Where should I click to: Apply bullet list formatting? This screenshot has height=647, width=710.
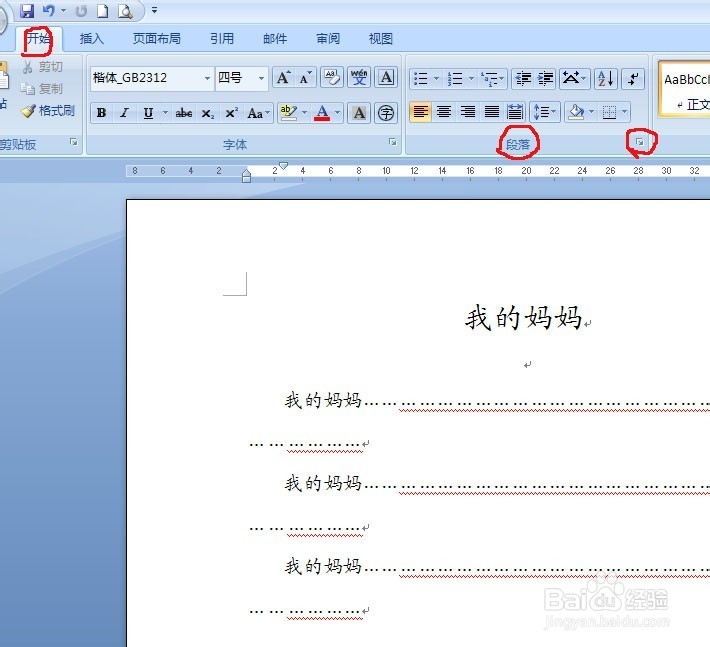point(421,78)
